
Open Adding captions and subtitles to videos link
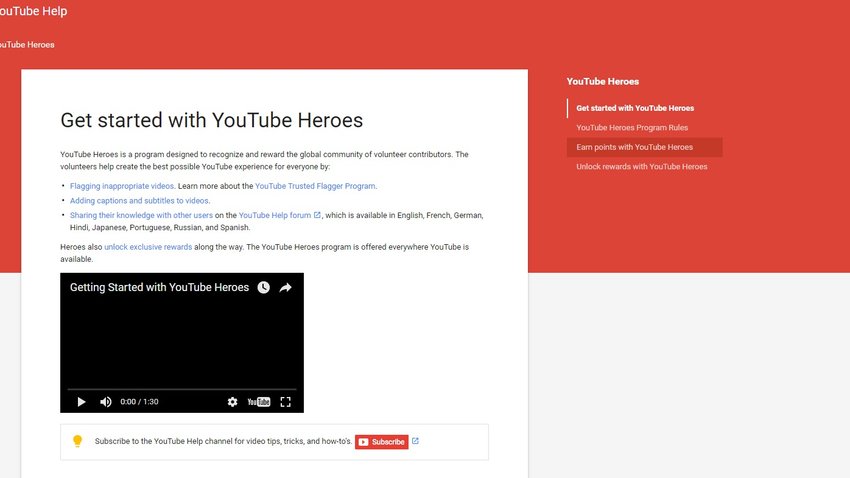click(x=139, y=201)
